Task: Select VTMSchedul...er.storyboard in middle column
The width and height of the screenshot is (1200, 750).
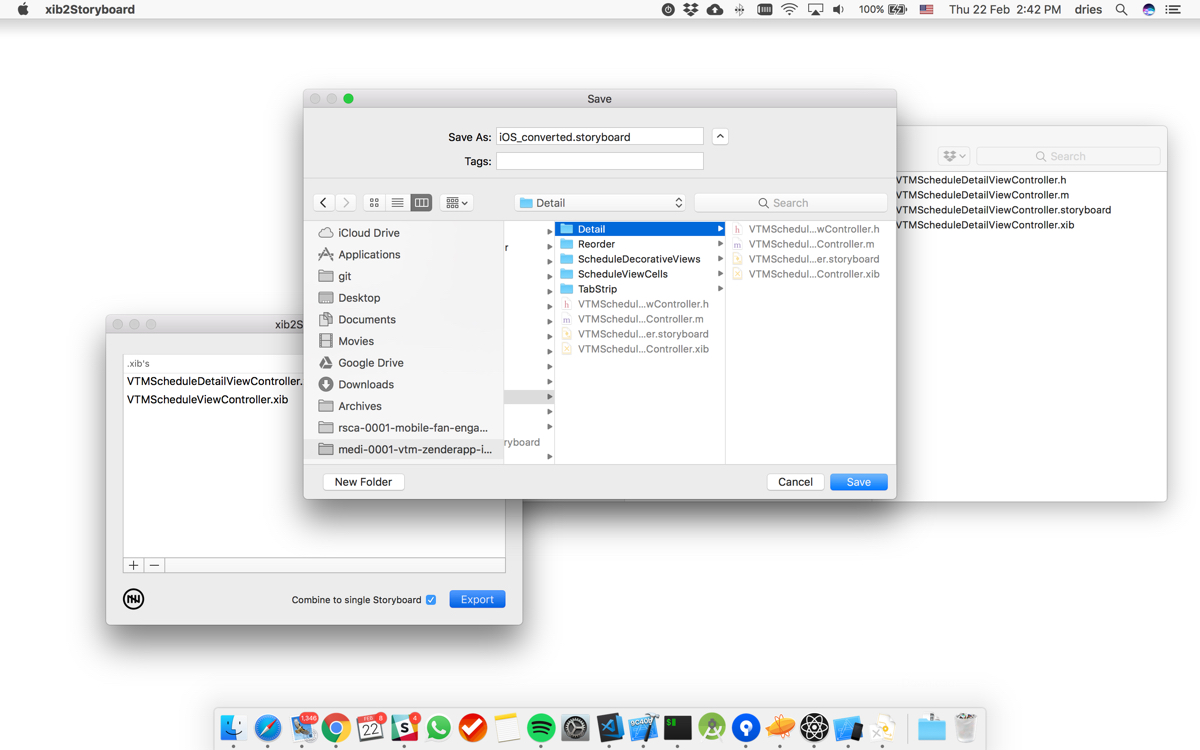Action: [x=643, y=334]
